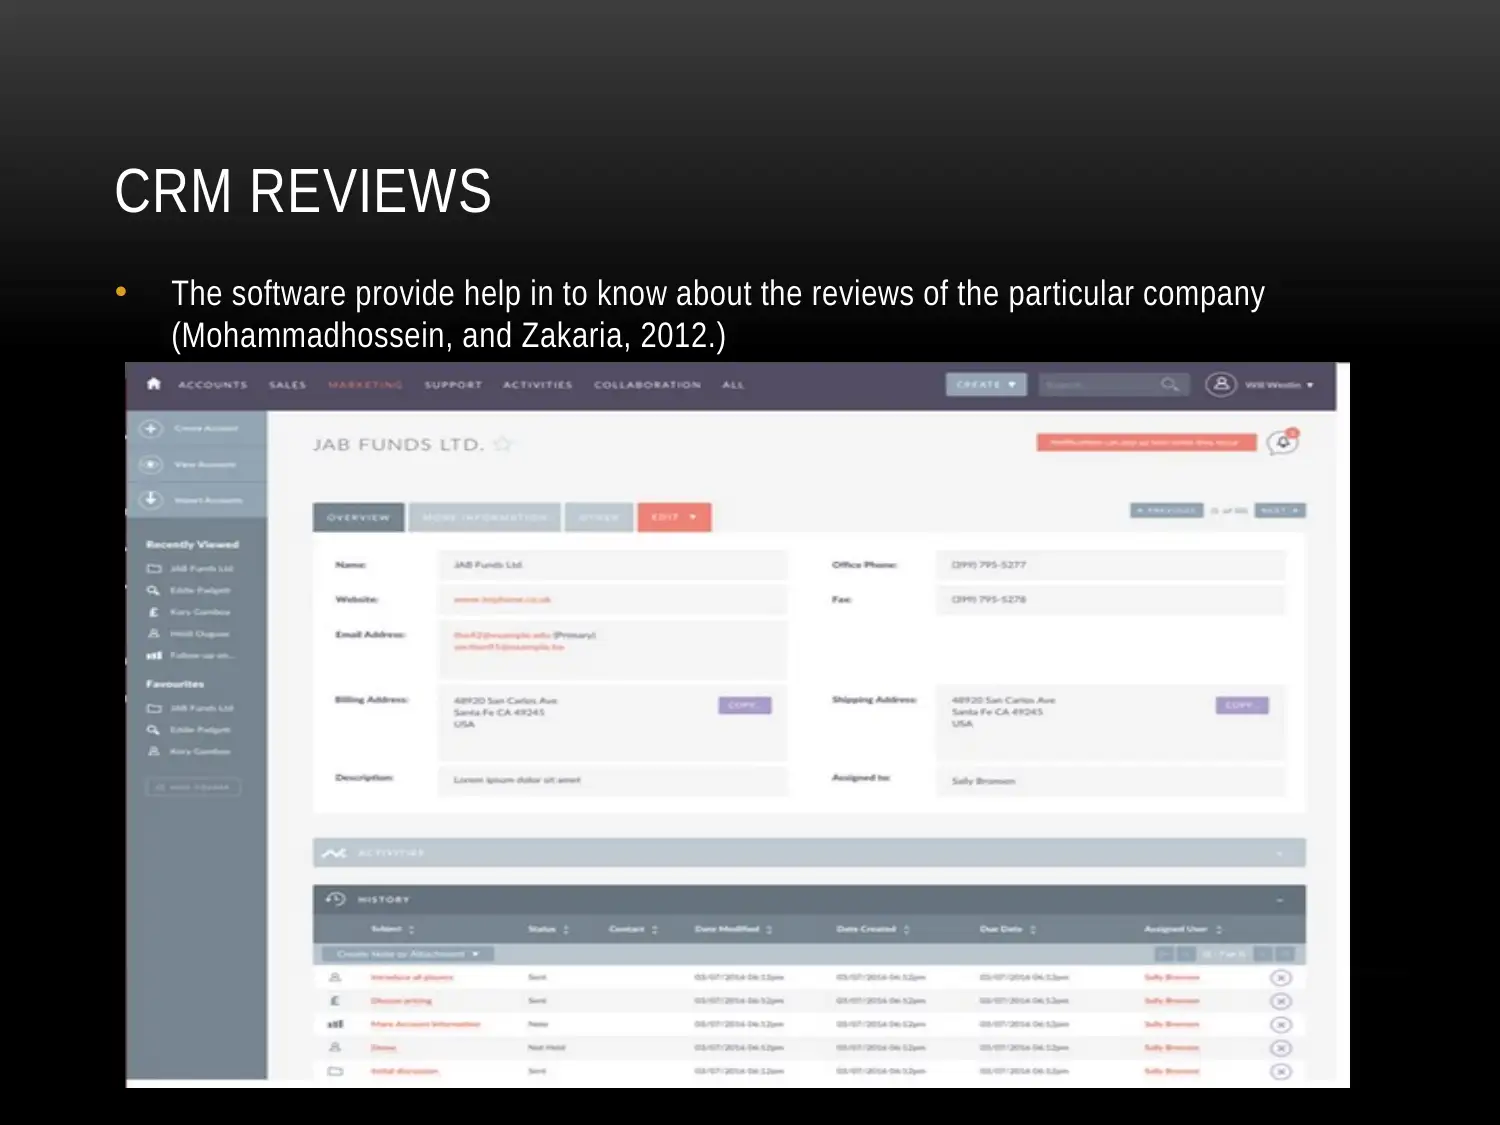Go to the Previous record
Image resolution: width=1500 pixels, height=1125 pixels.
click(x=1167, y=510)
